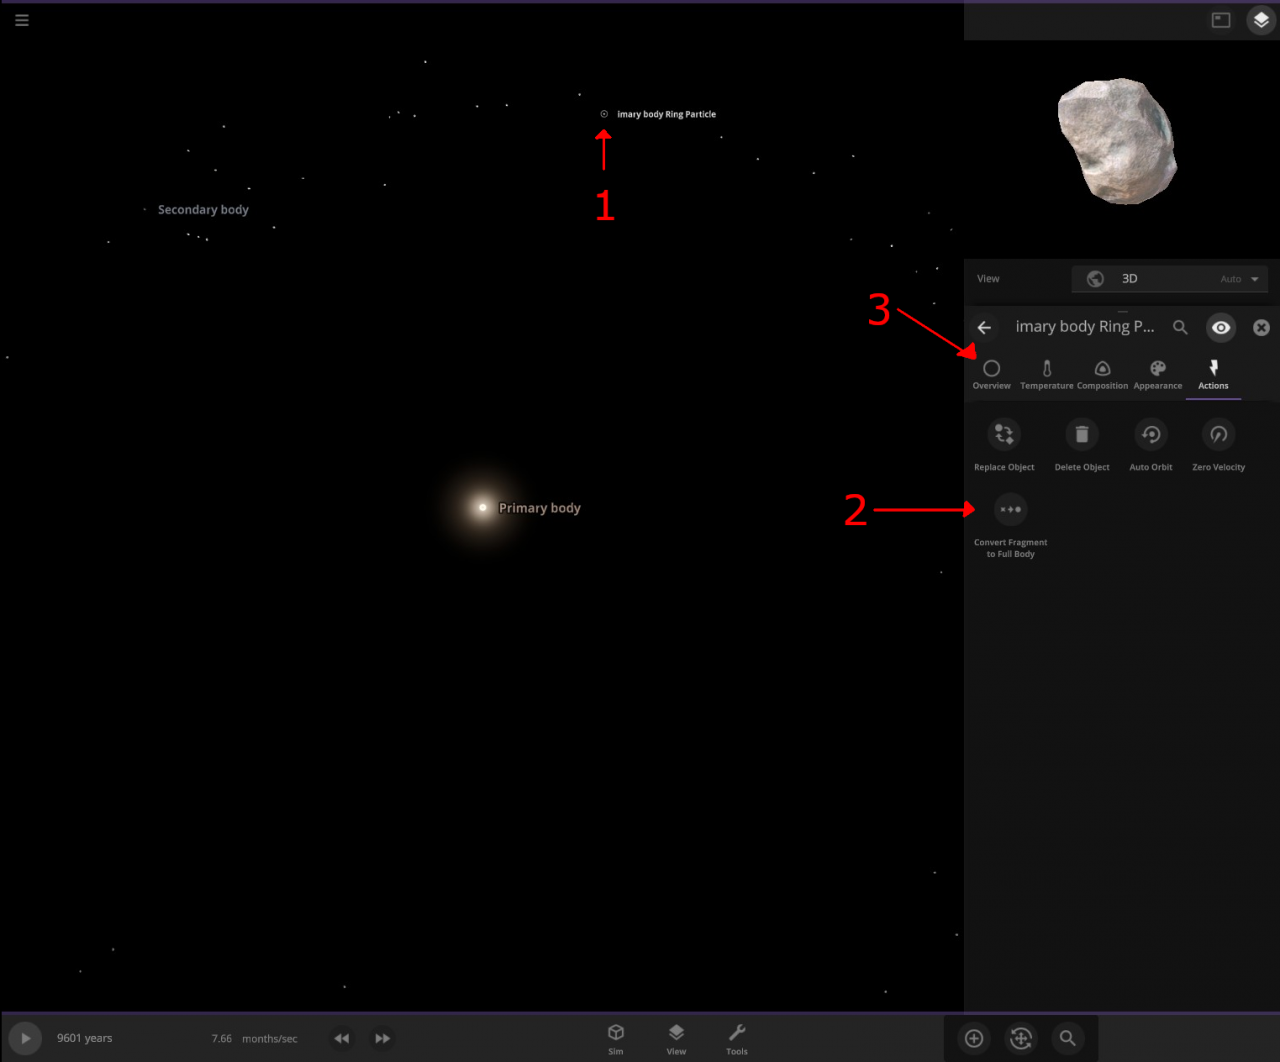This screenshot has height=1062, width=1280.
Task: Switch to the Overview tab
Action: (x=991, y=374)
